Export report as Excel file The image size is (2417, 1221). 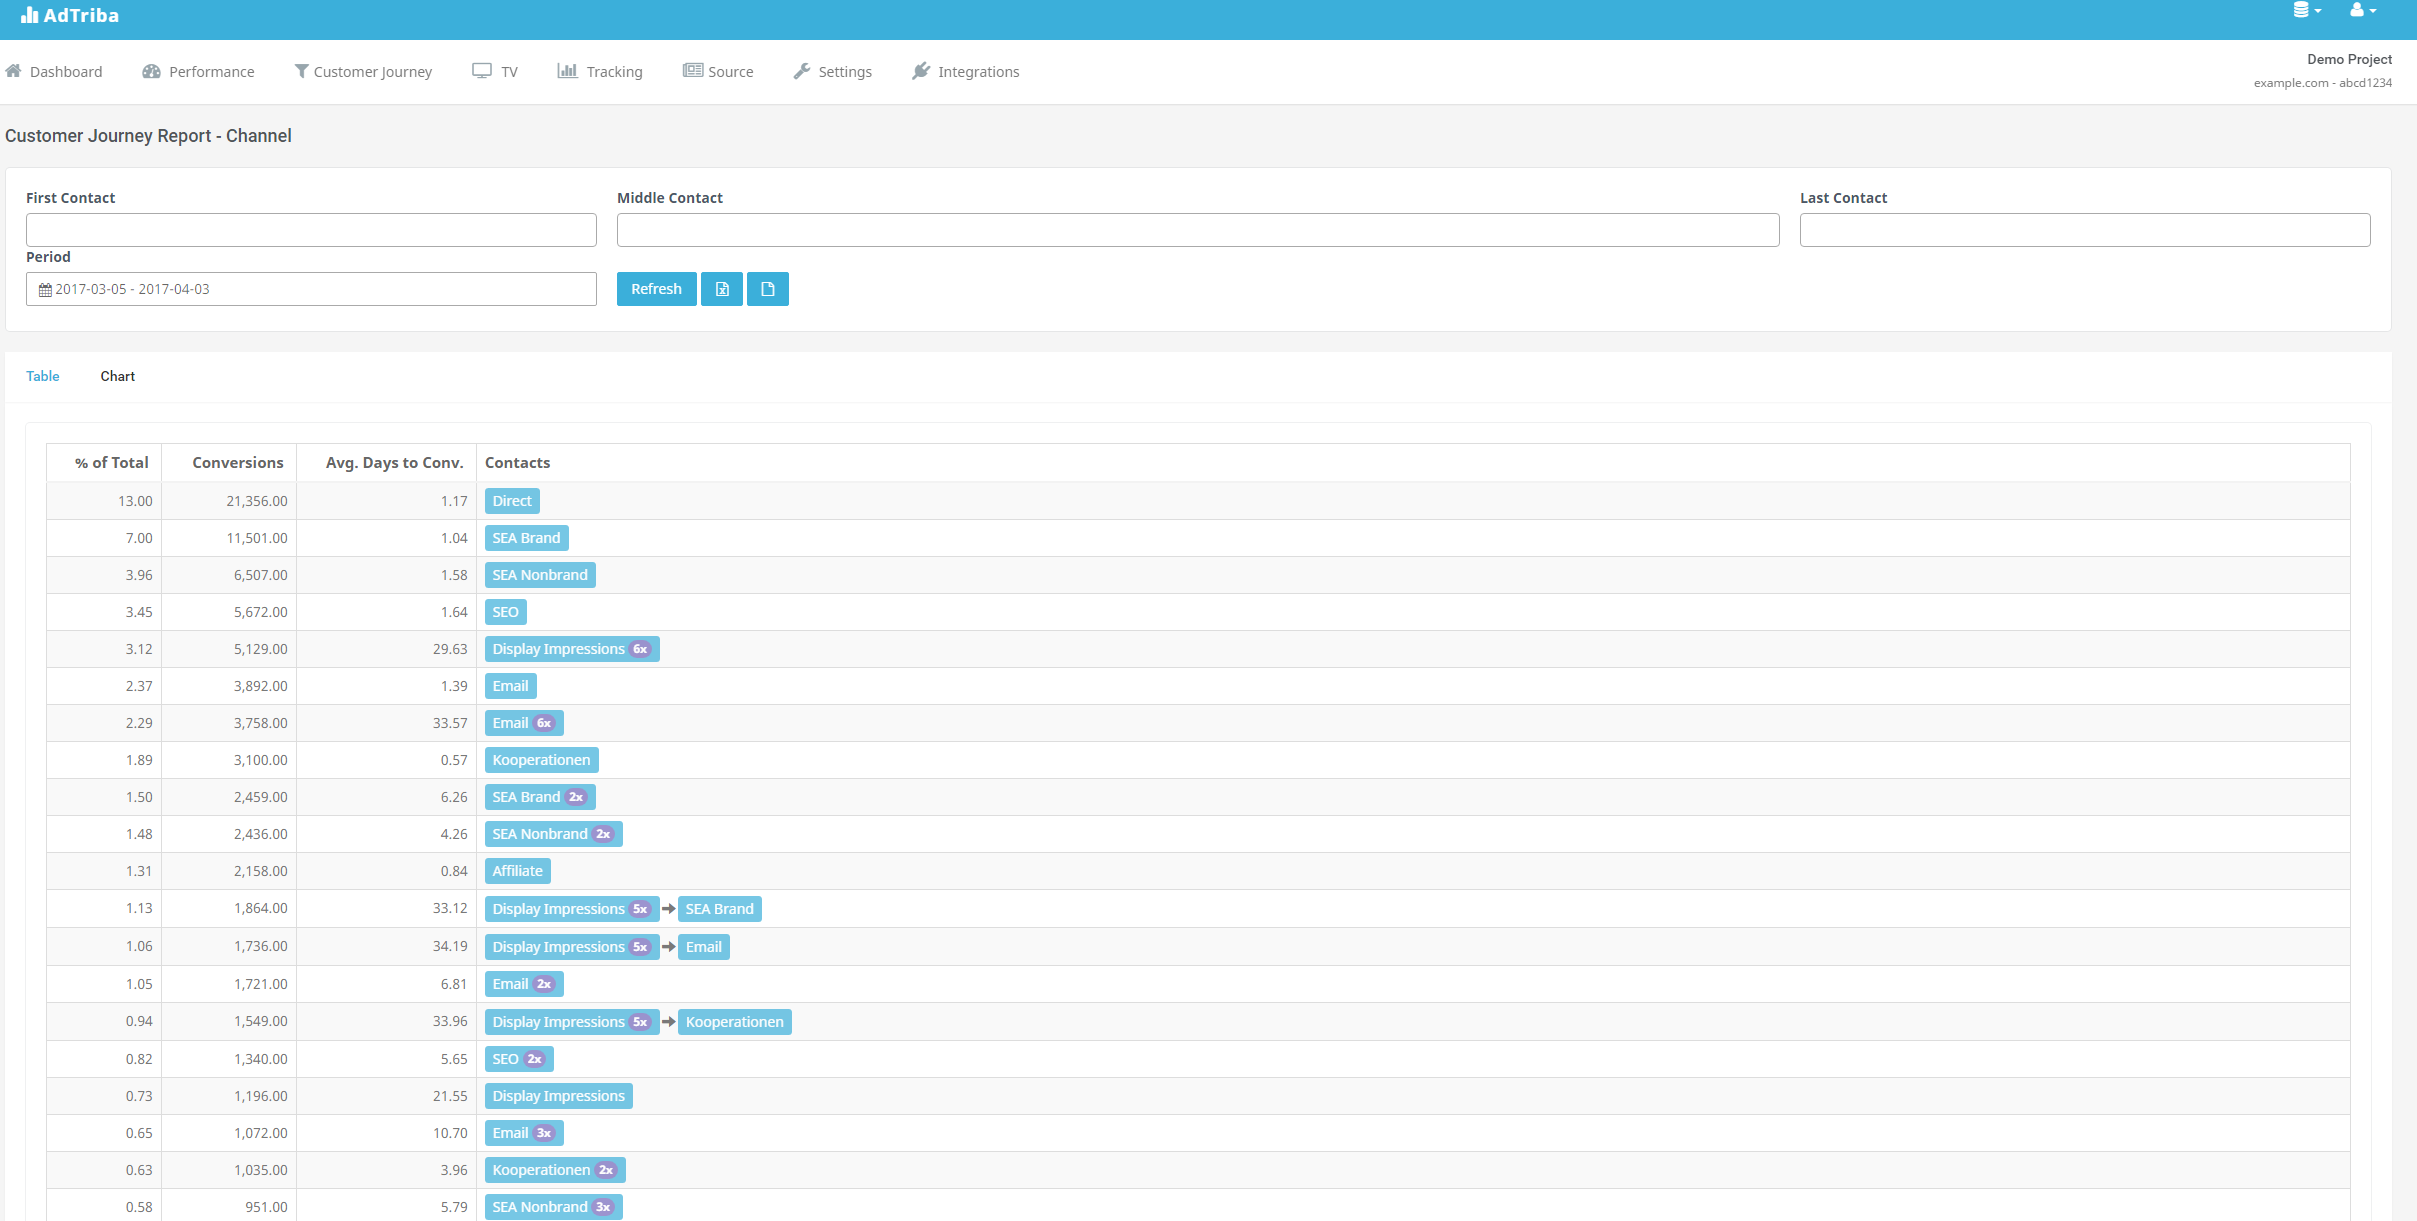[x=721, y=289]
